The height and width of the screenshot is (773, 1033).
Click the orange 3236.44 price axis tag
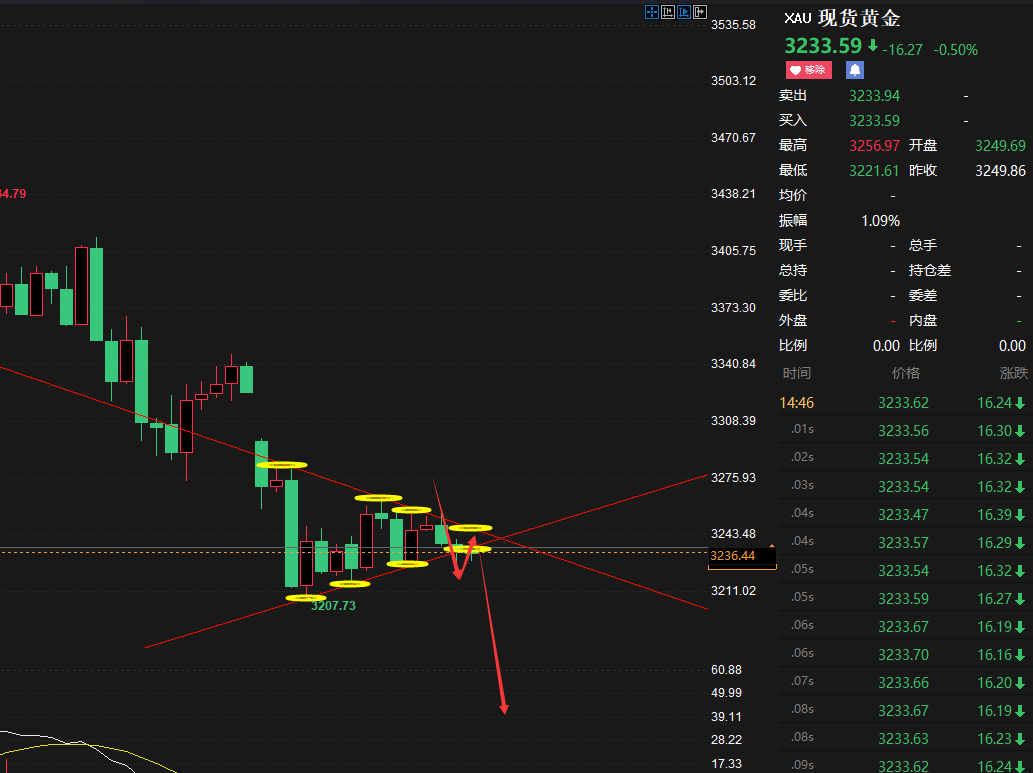(x=742, y=556)
